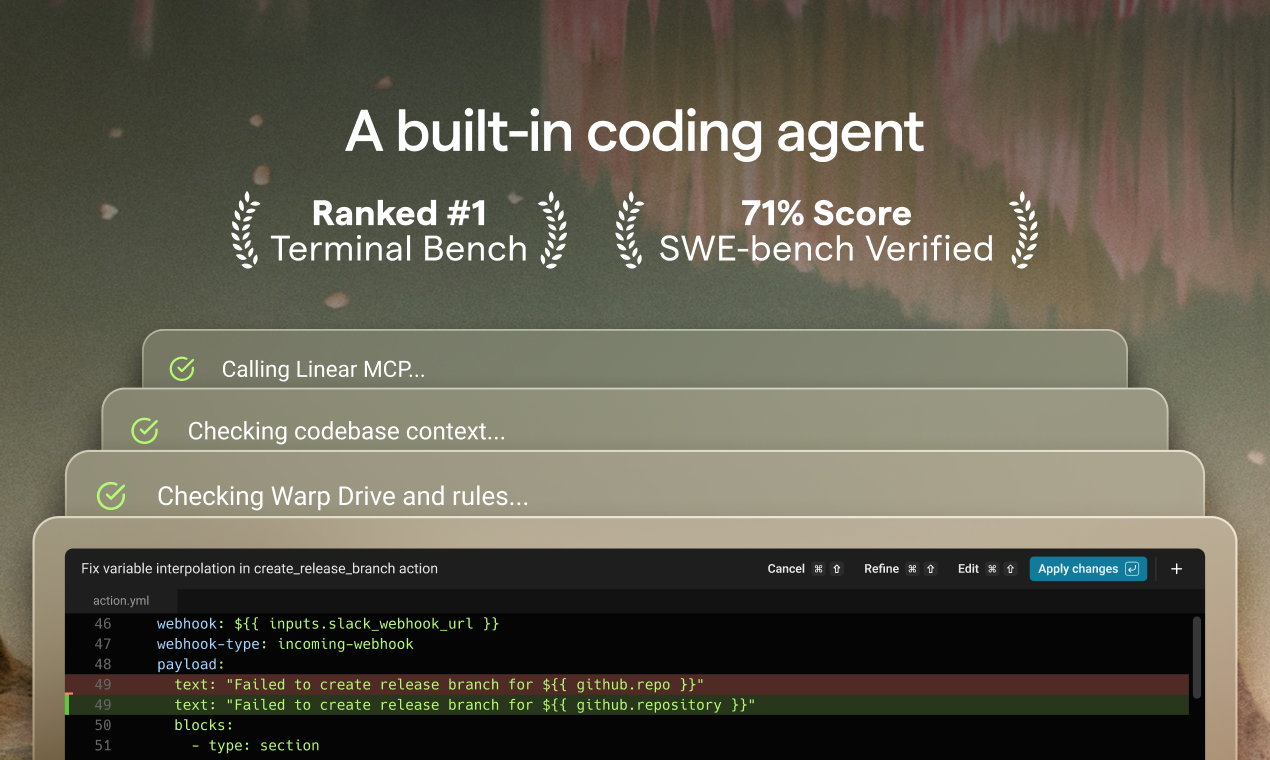1270x760 pixels.
Task: Click the enter key icon inside Apply changes
Action: click(1132, 569)
